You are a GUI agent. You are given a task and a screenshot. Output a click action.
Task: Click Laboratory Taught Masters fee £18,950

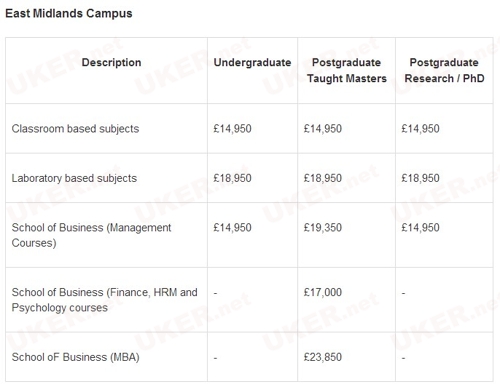[x=323, y=178]
